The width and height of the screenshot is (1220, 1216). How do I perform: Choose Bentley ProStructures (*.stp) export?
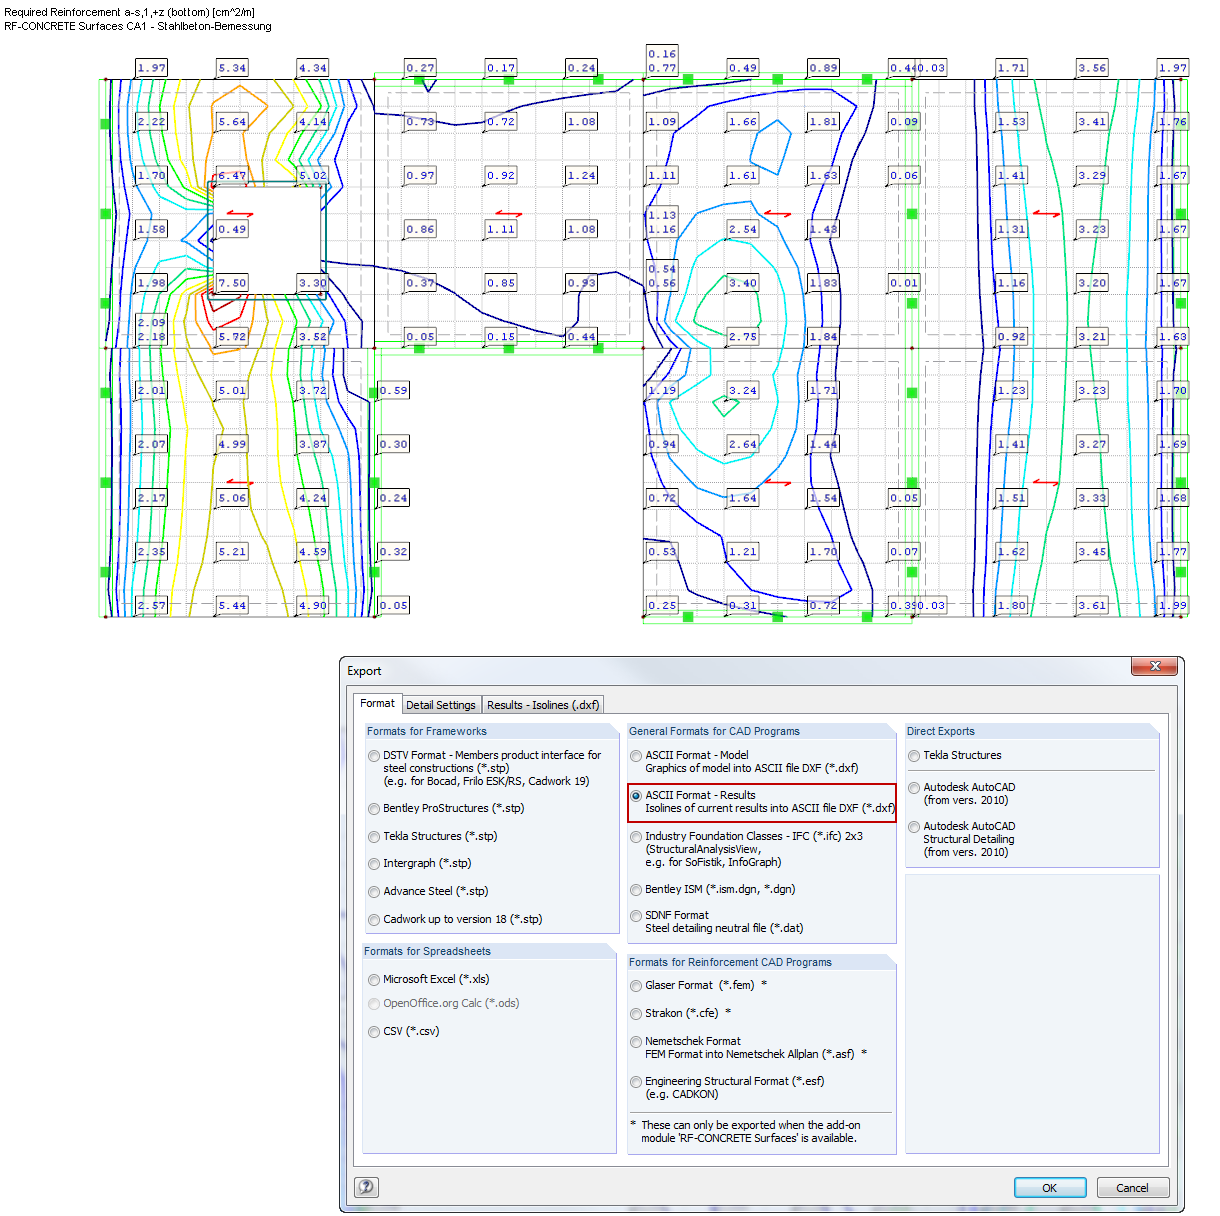click(x=374, y=809)
